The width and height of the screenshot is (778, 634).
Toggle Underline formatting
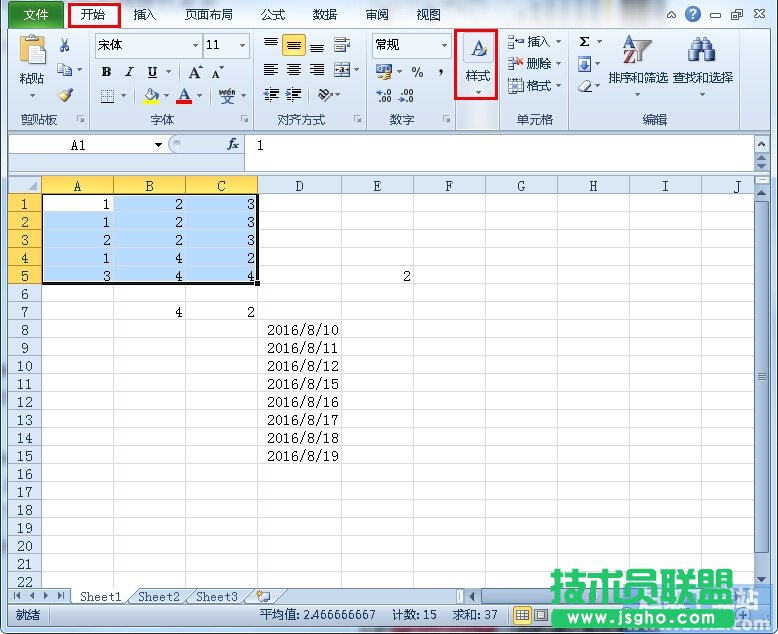(152, 72)
